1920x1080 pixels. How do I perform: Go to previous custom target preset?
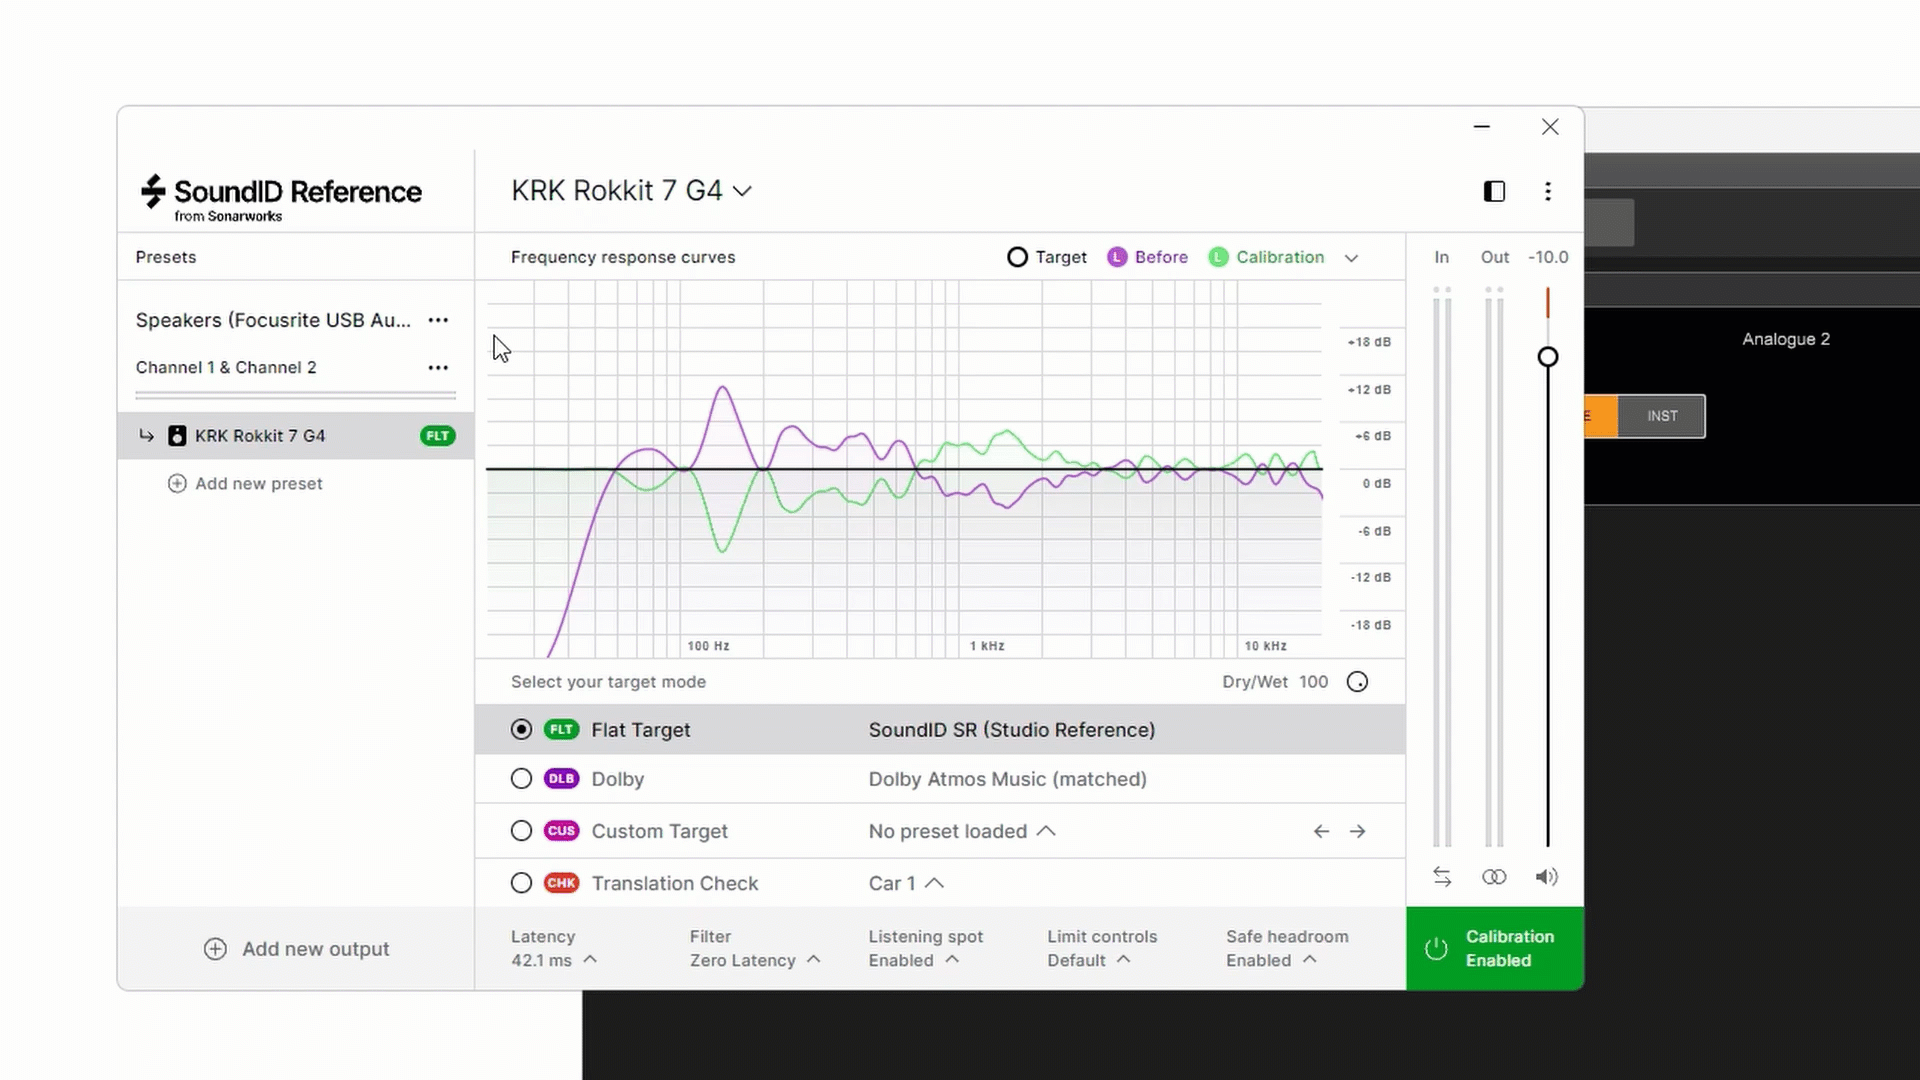pyautogui.click(x=1321, y=831)
